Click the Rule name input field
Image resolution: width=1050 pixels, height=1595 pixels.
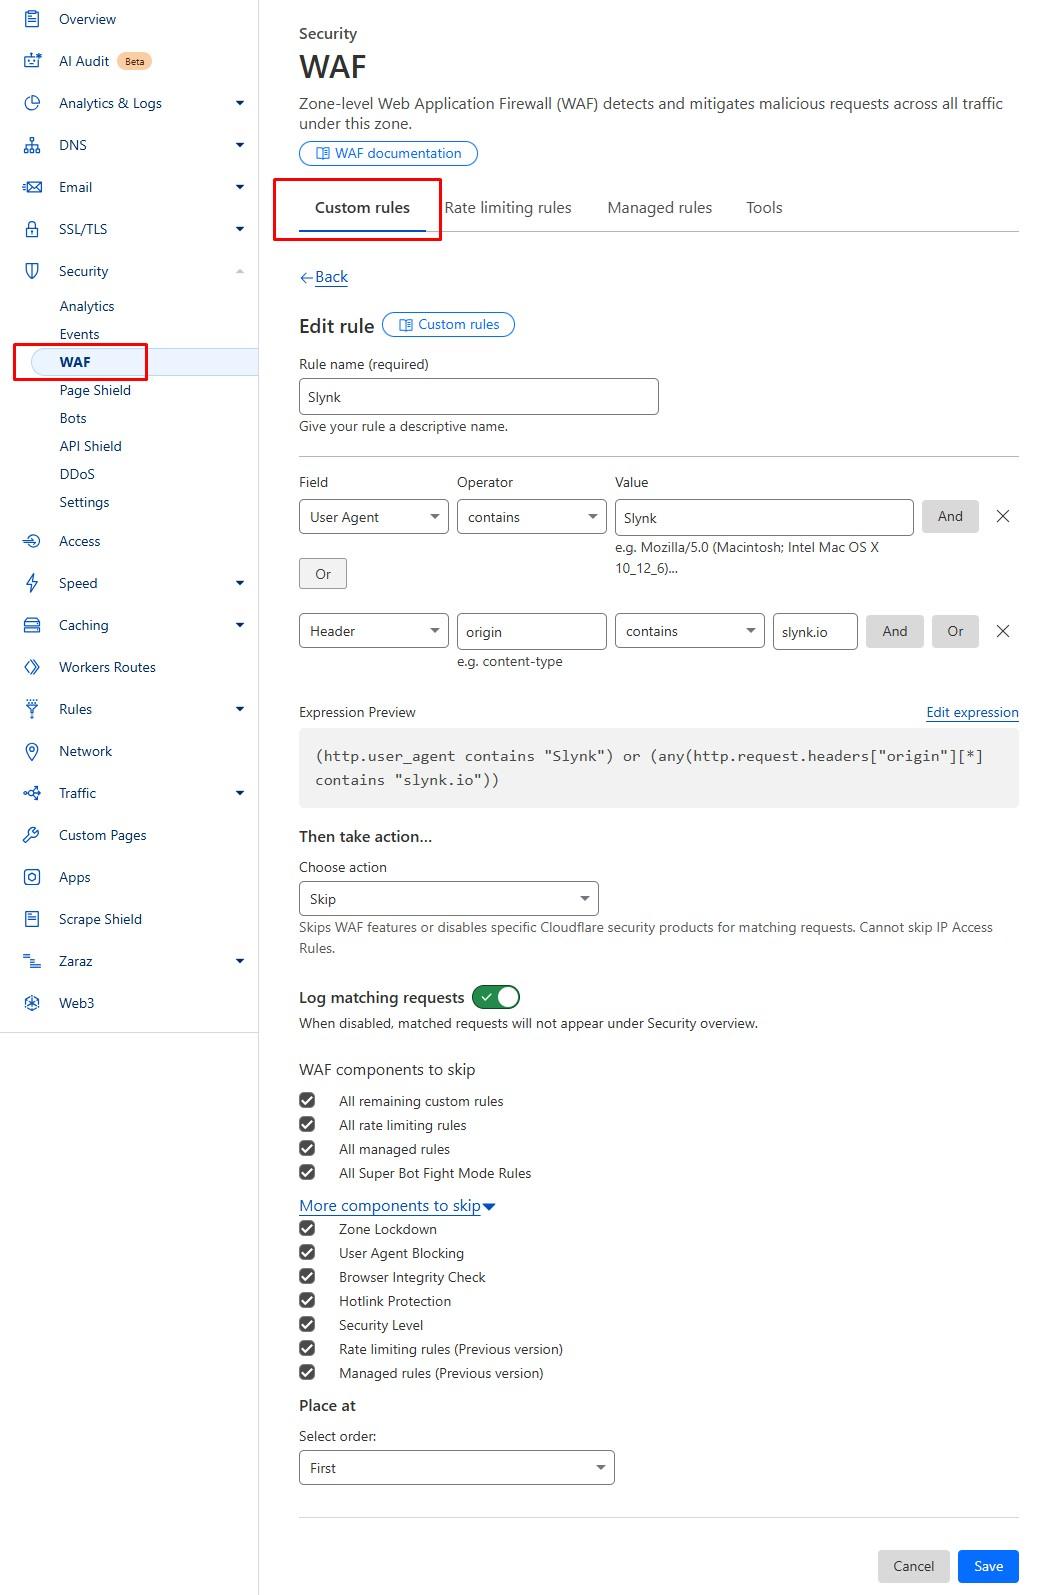tap(478, 397)
